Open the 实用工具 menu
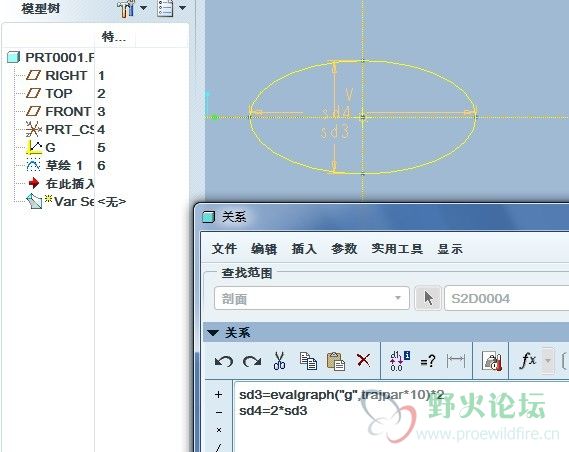This screenshot has height=452, width=569. pos(397,249)
